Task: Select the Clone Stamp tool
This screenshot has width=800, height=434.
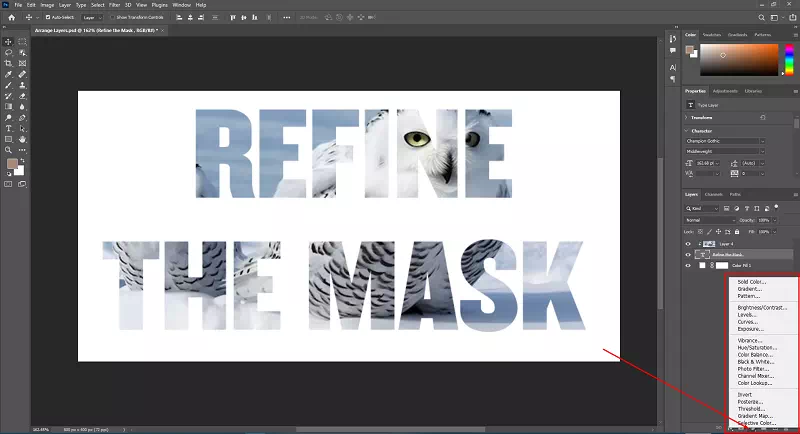Action: click(22, 85)
